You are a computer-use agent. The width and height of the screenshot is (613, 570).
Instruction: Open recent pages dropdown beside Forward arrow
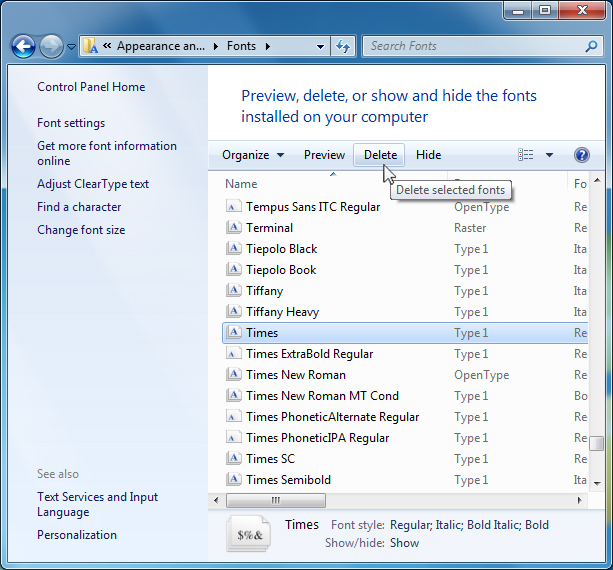pos(71,47)
